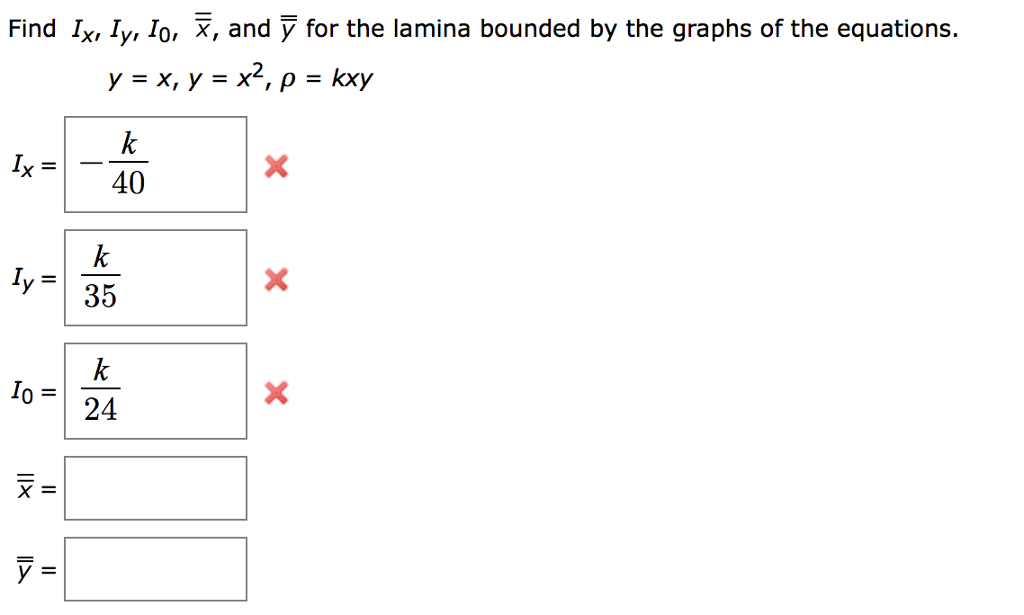1024x615 pixels.
Task: Select the fraction k/24 in the third box
Action: point(100,390)
